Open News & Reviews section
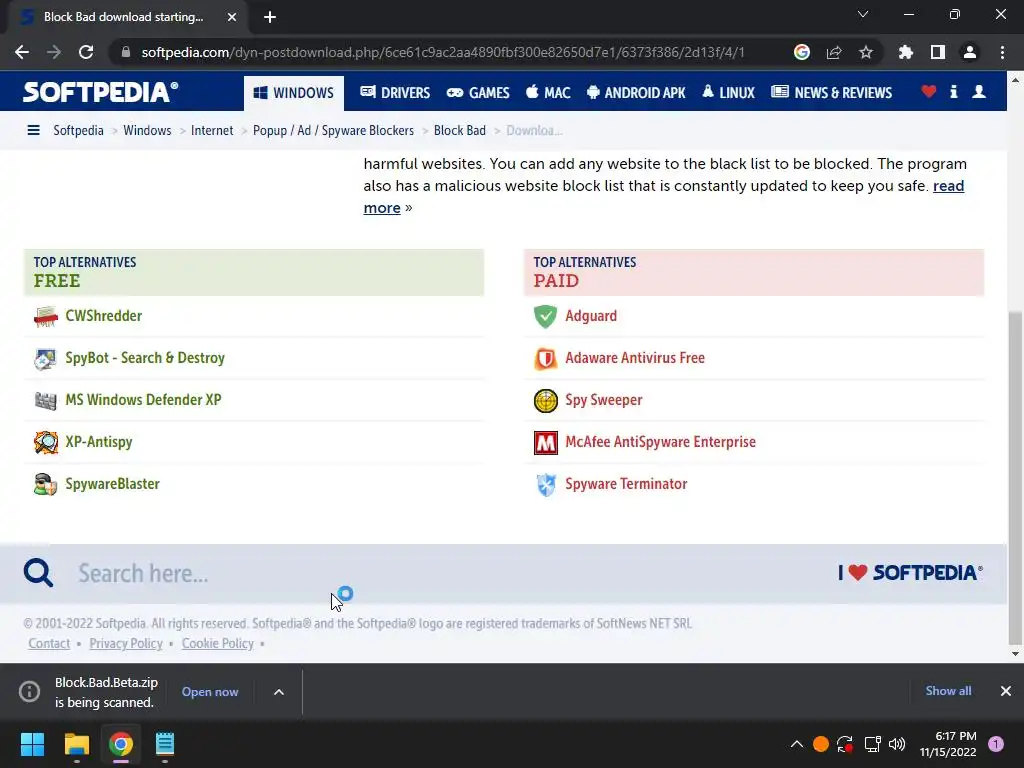The width and height of the screenshot is (1024, 768). click(831, 93)
